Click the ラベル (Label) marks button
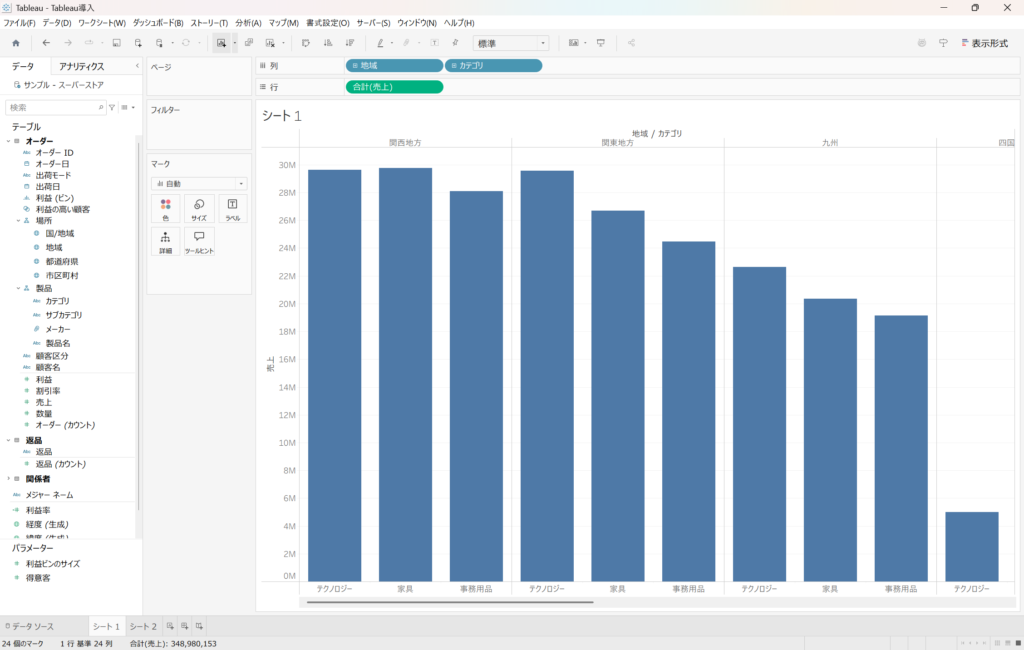This screenshot has width=1024, height=650. (232, 208)
